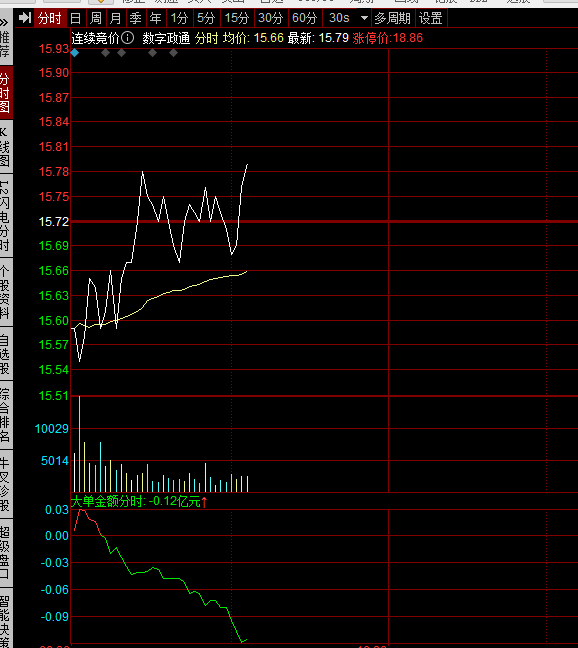Select the 30s interval option
Viewport: 578px width, 648px height.
pyautogui.click(x=339, y=18)
